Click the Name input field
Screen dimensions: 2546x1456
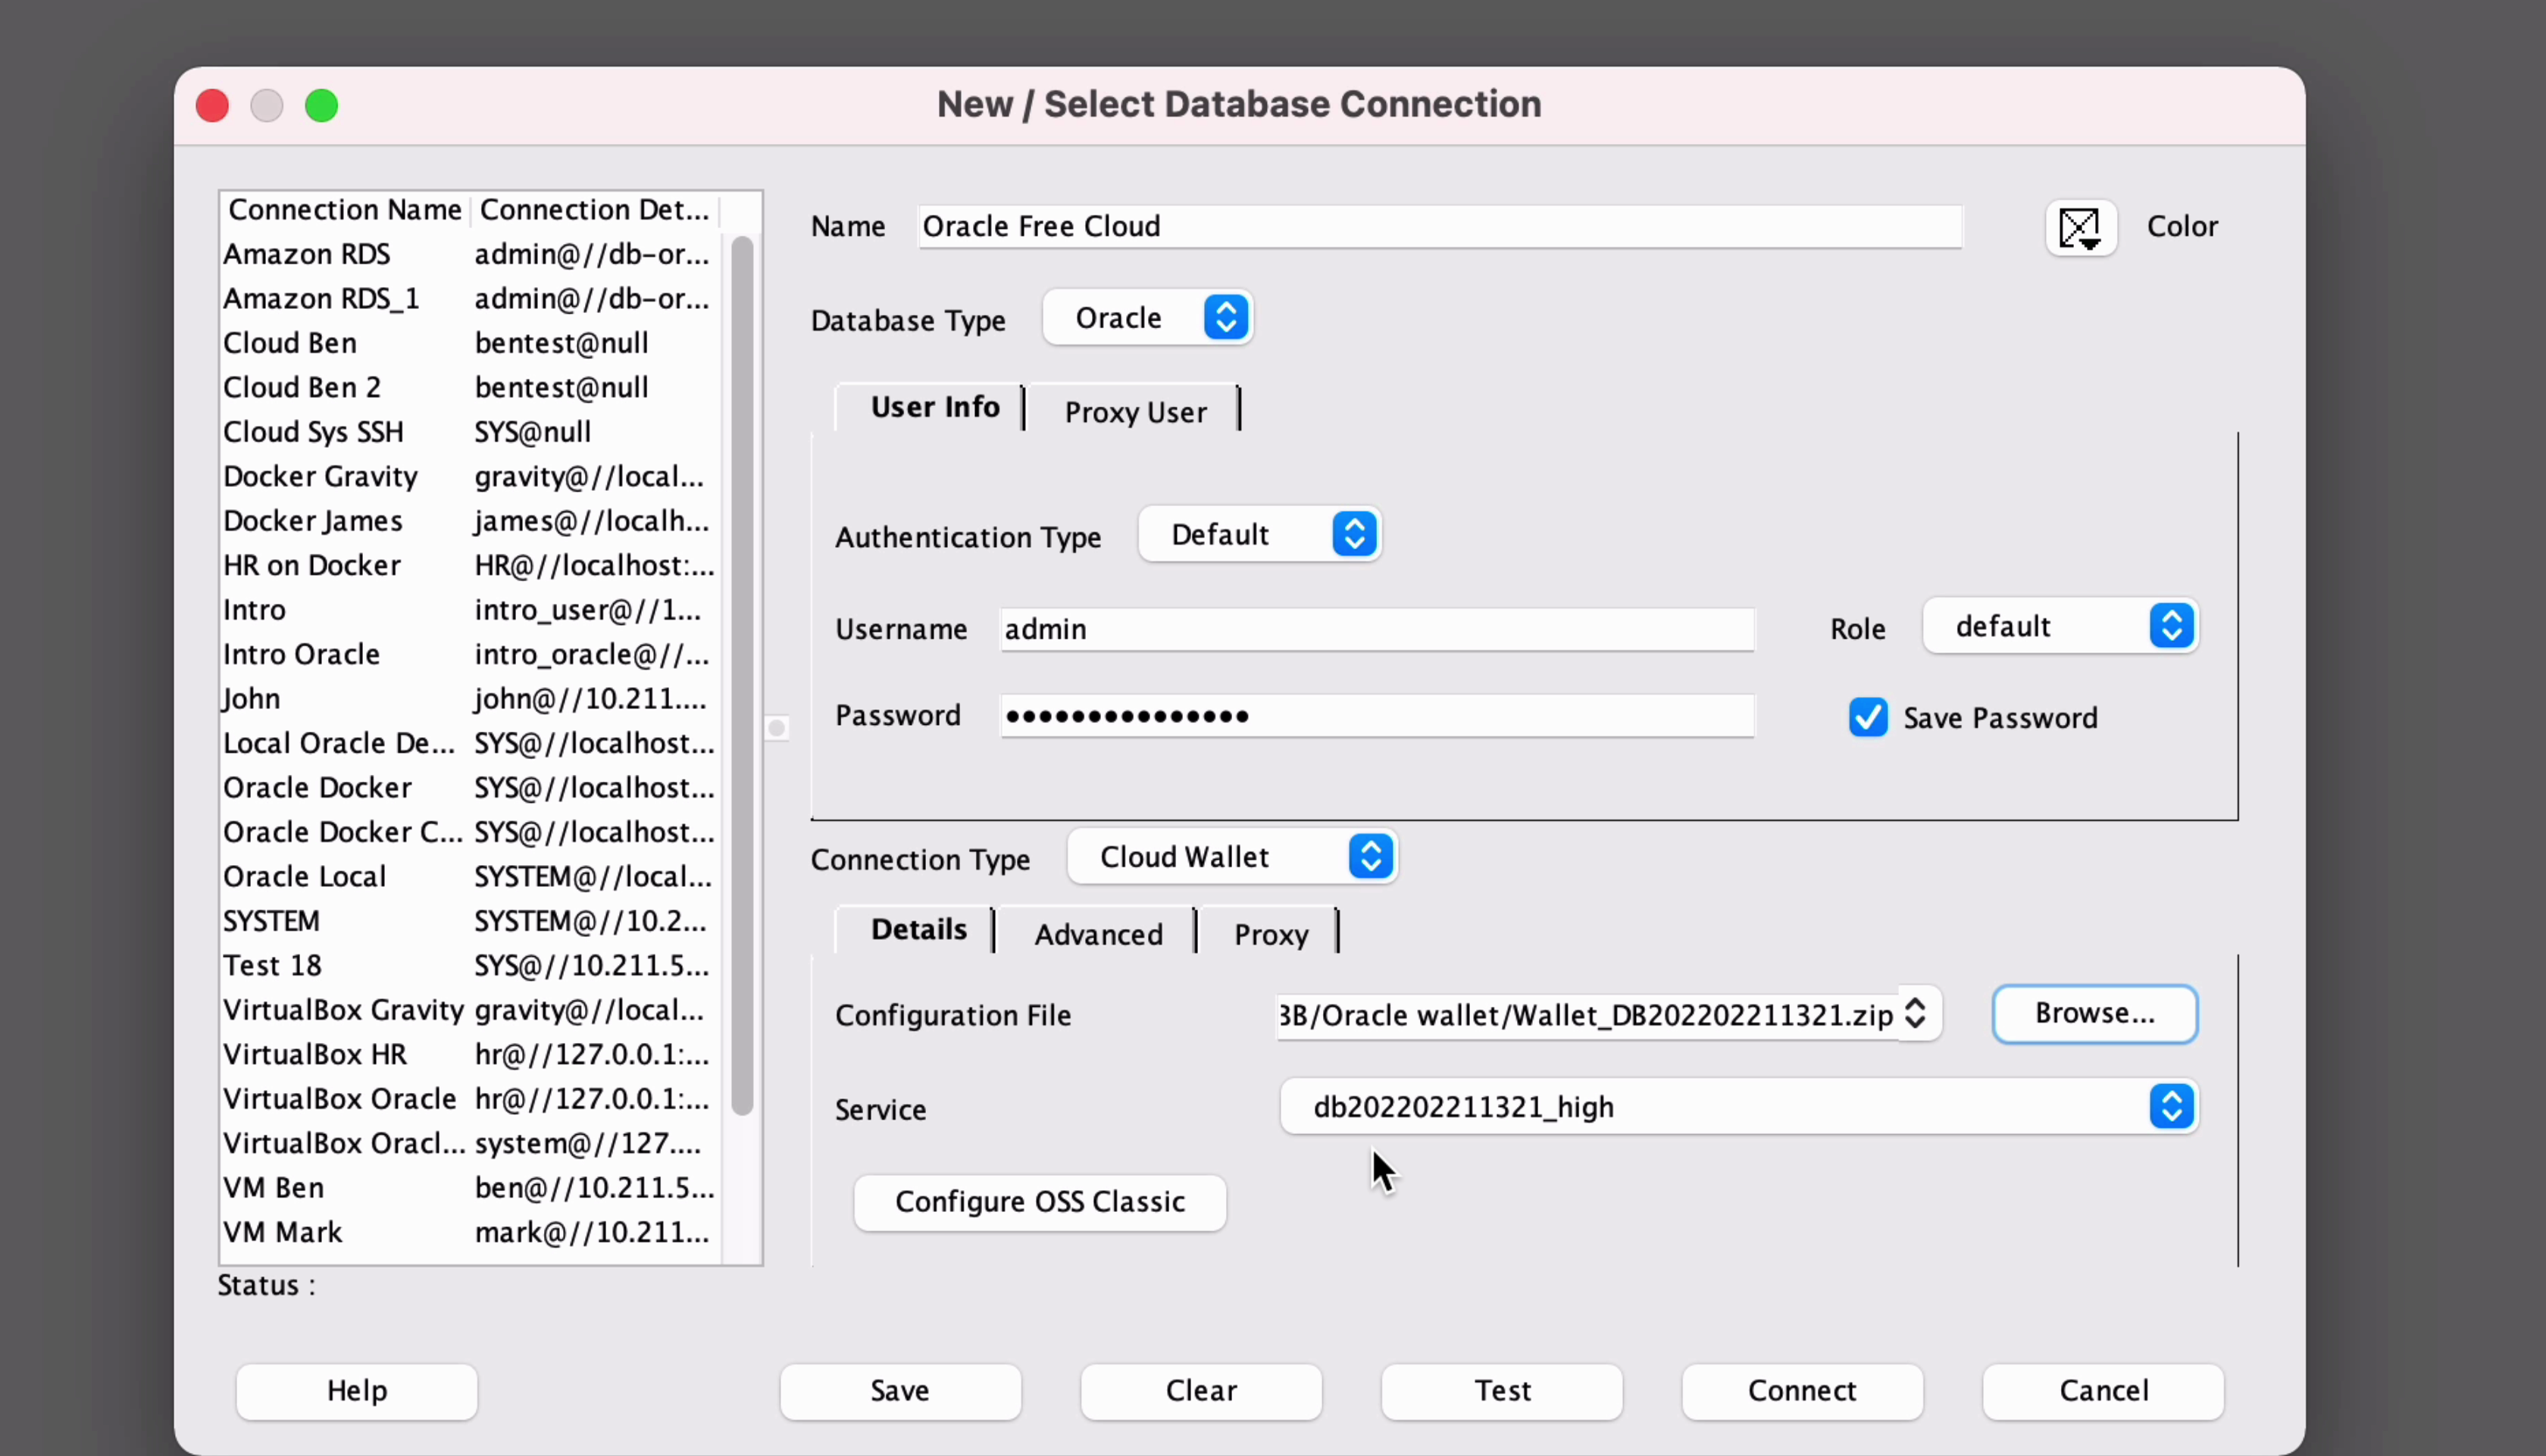1438,227
